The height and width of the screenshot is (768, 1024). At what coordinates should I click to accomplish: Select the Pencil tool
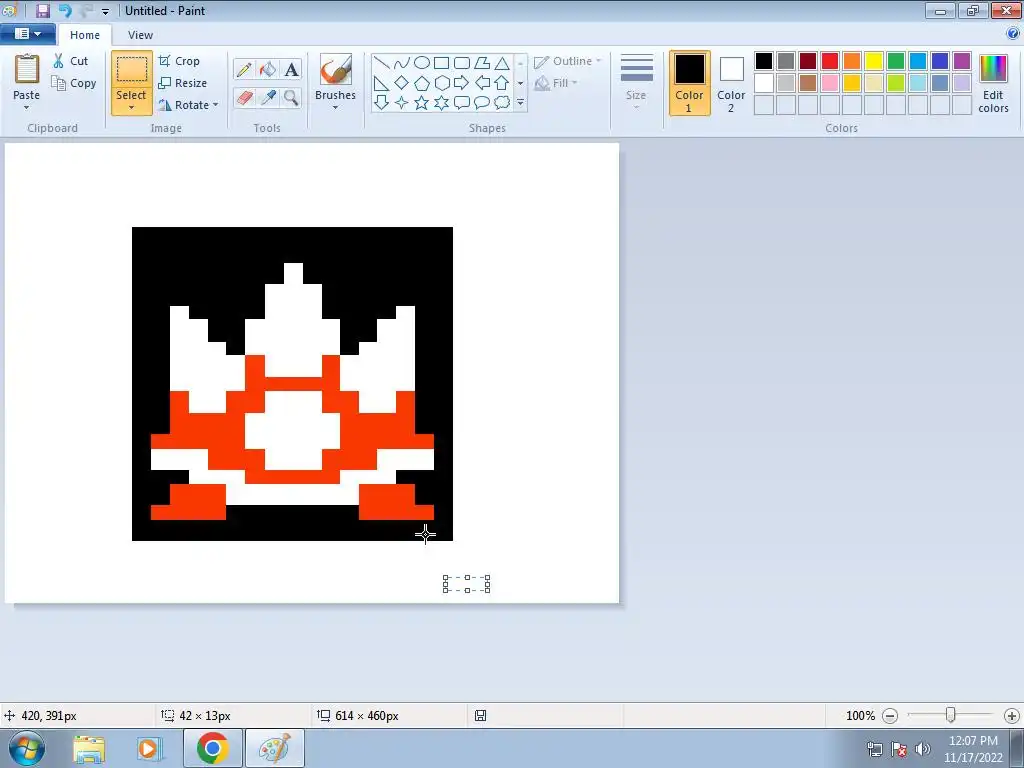244,69
